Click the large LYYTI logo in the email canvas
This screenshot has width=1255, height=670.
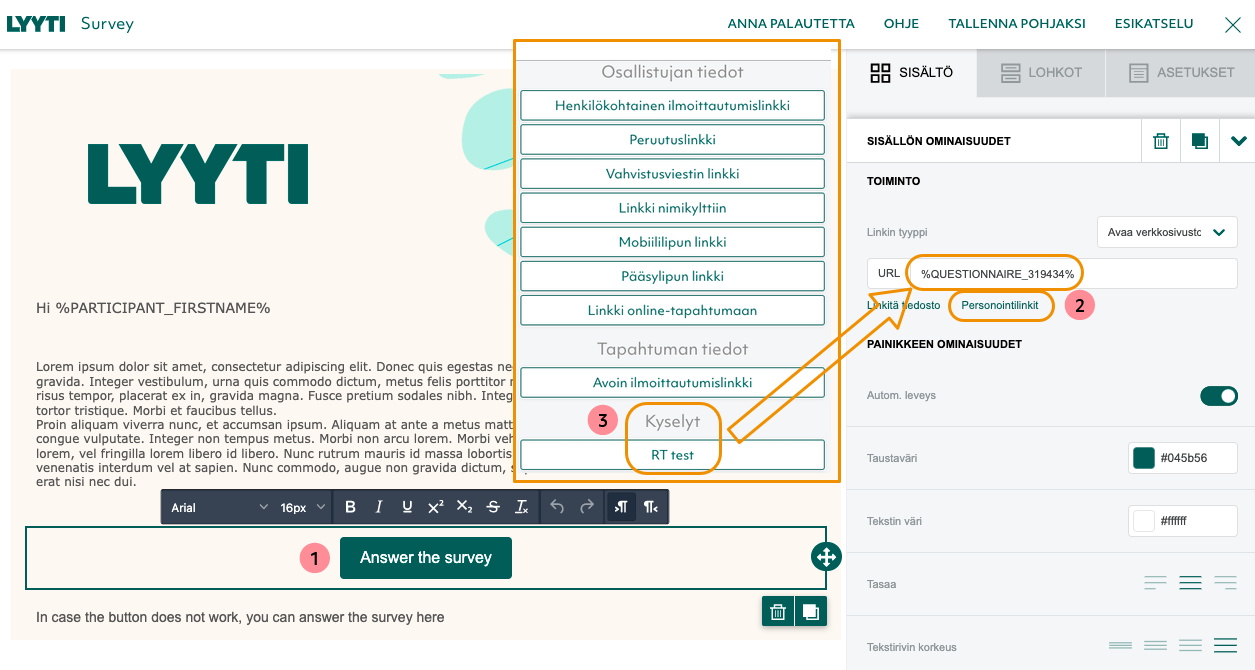[x=198, y=174]
